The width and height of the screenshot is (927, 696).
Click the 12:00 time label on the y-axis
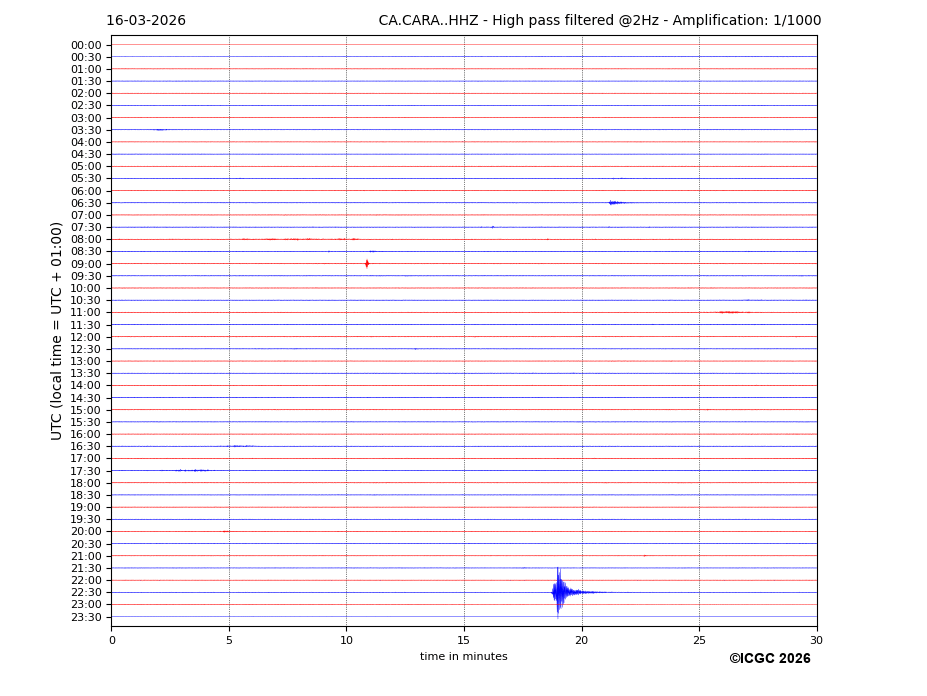(86, 337)
